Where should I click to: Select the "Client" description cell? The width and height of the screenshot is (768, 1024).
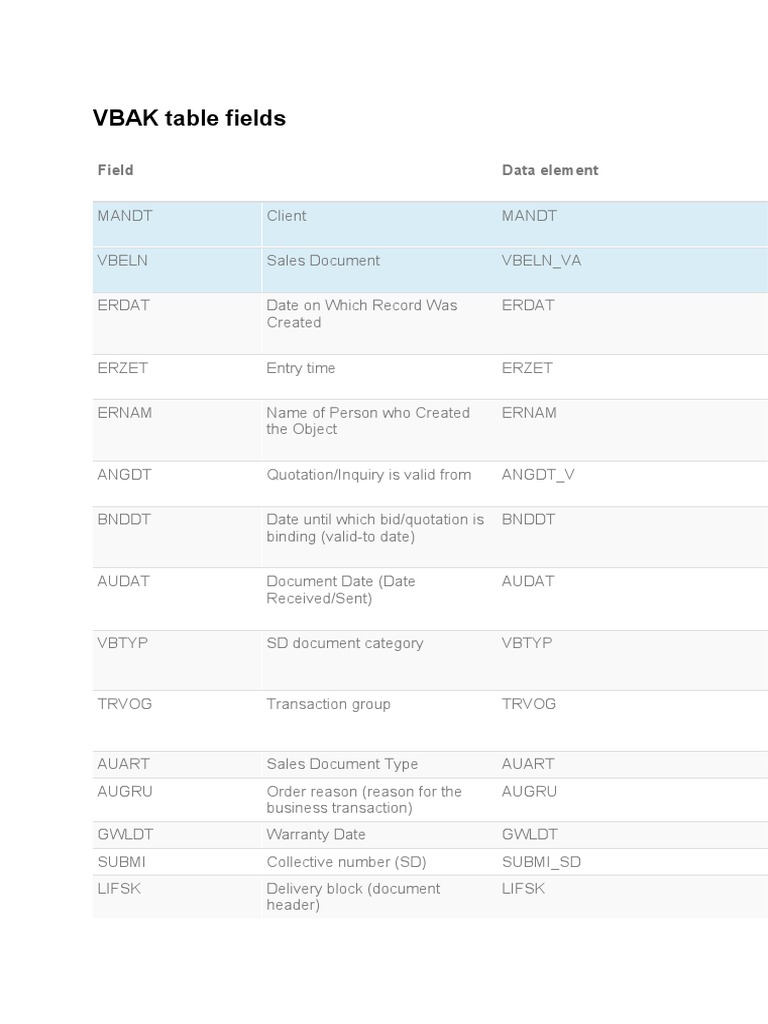pos(286,216)
